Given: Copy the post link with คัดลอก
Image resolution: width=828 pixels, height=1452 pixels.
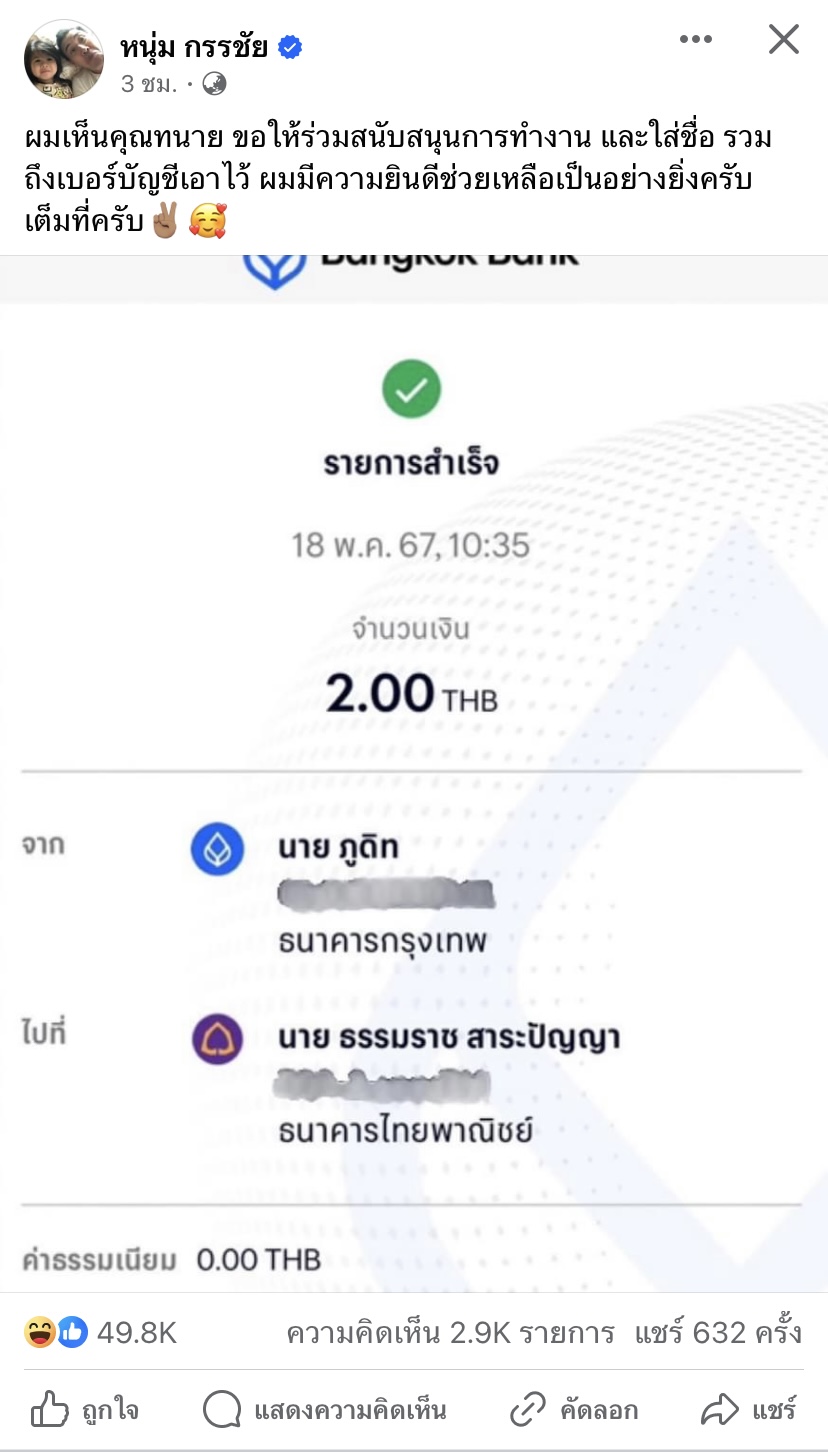Looking at the screenshot, I should [x=573, y=1410].
